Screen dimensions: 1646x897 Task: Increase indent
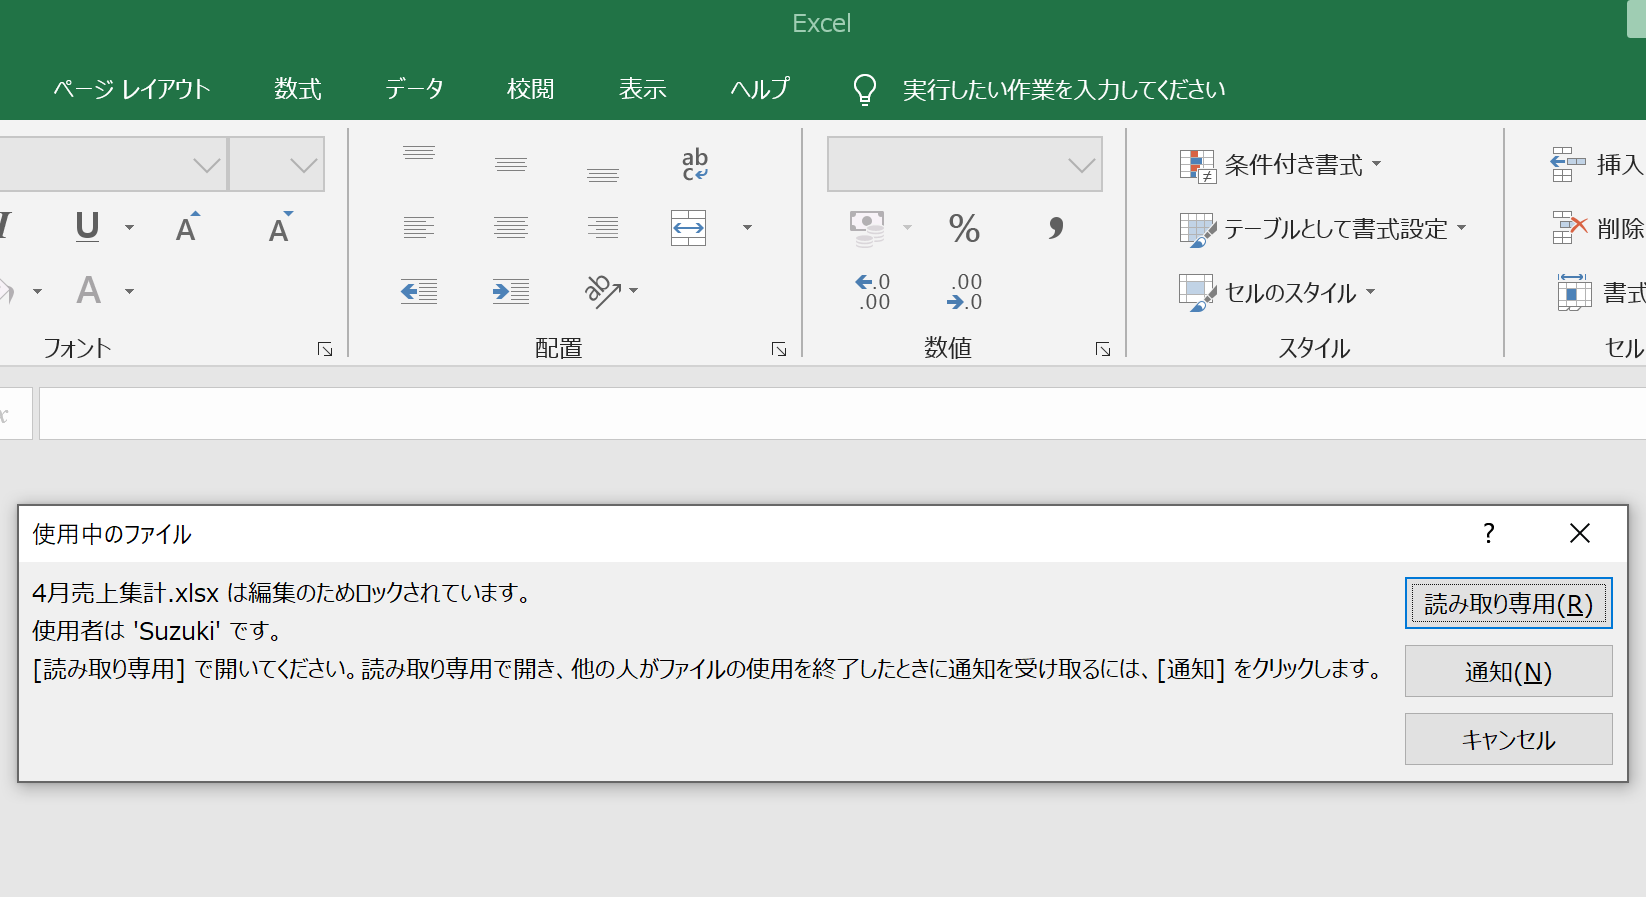tap(511, 291)
